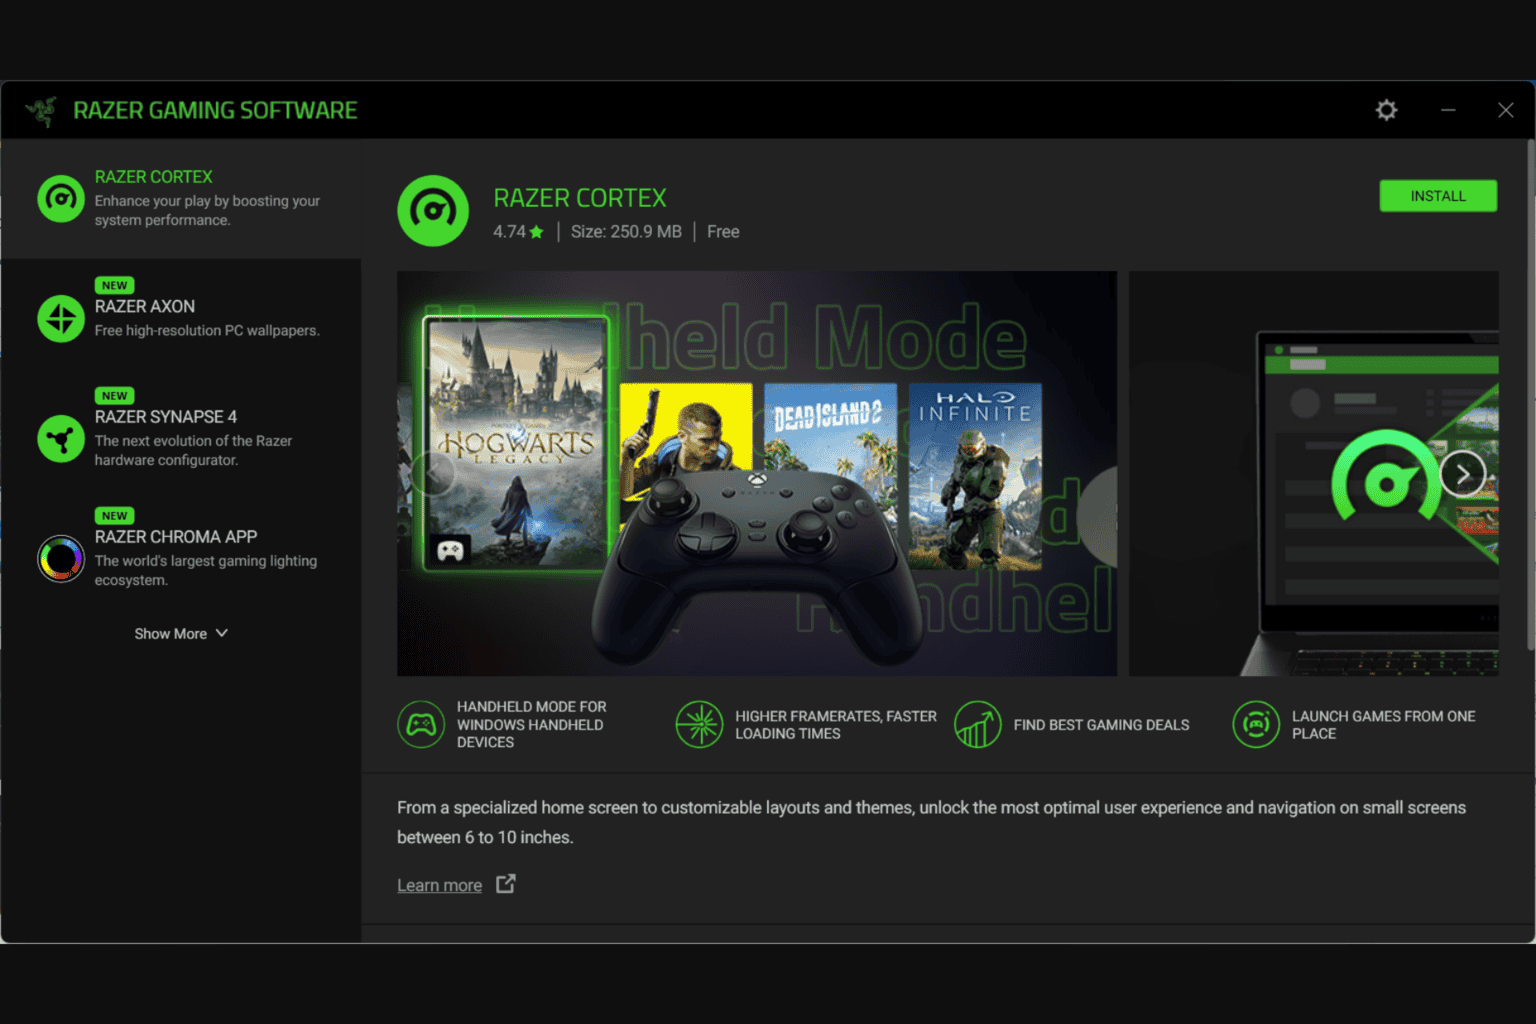Click the launch games feature icon
The width and height of the screenshot is (1536, 1024).
(x=1256, y=724)
